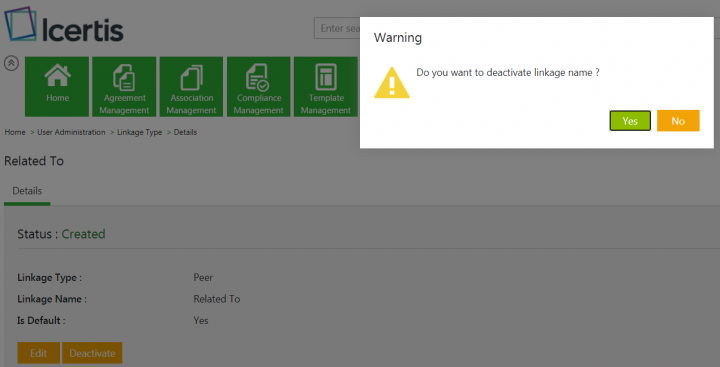The width and height of the screenshot is (720, 367).
Task: Open the Association Management tile
Action: tap(191, 86)
